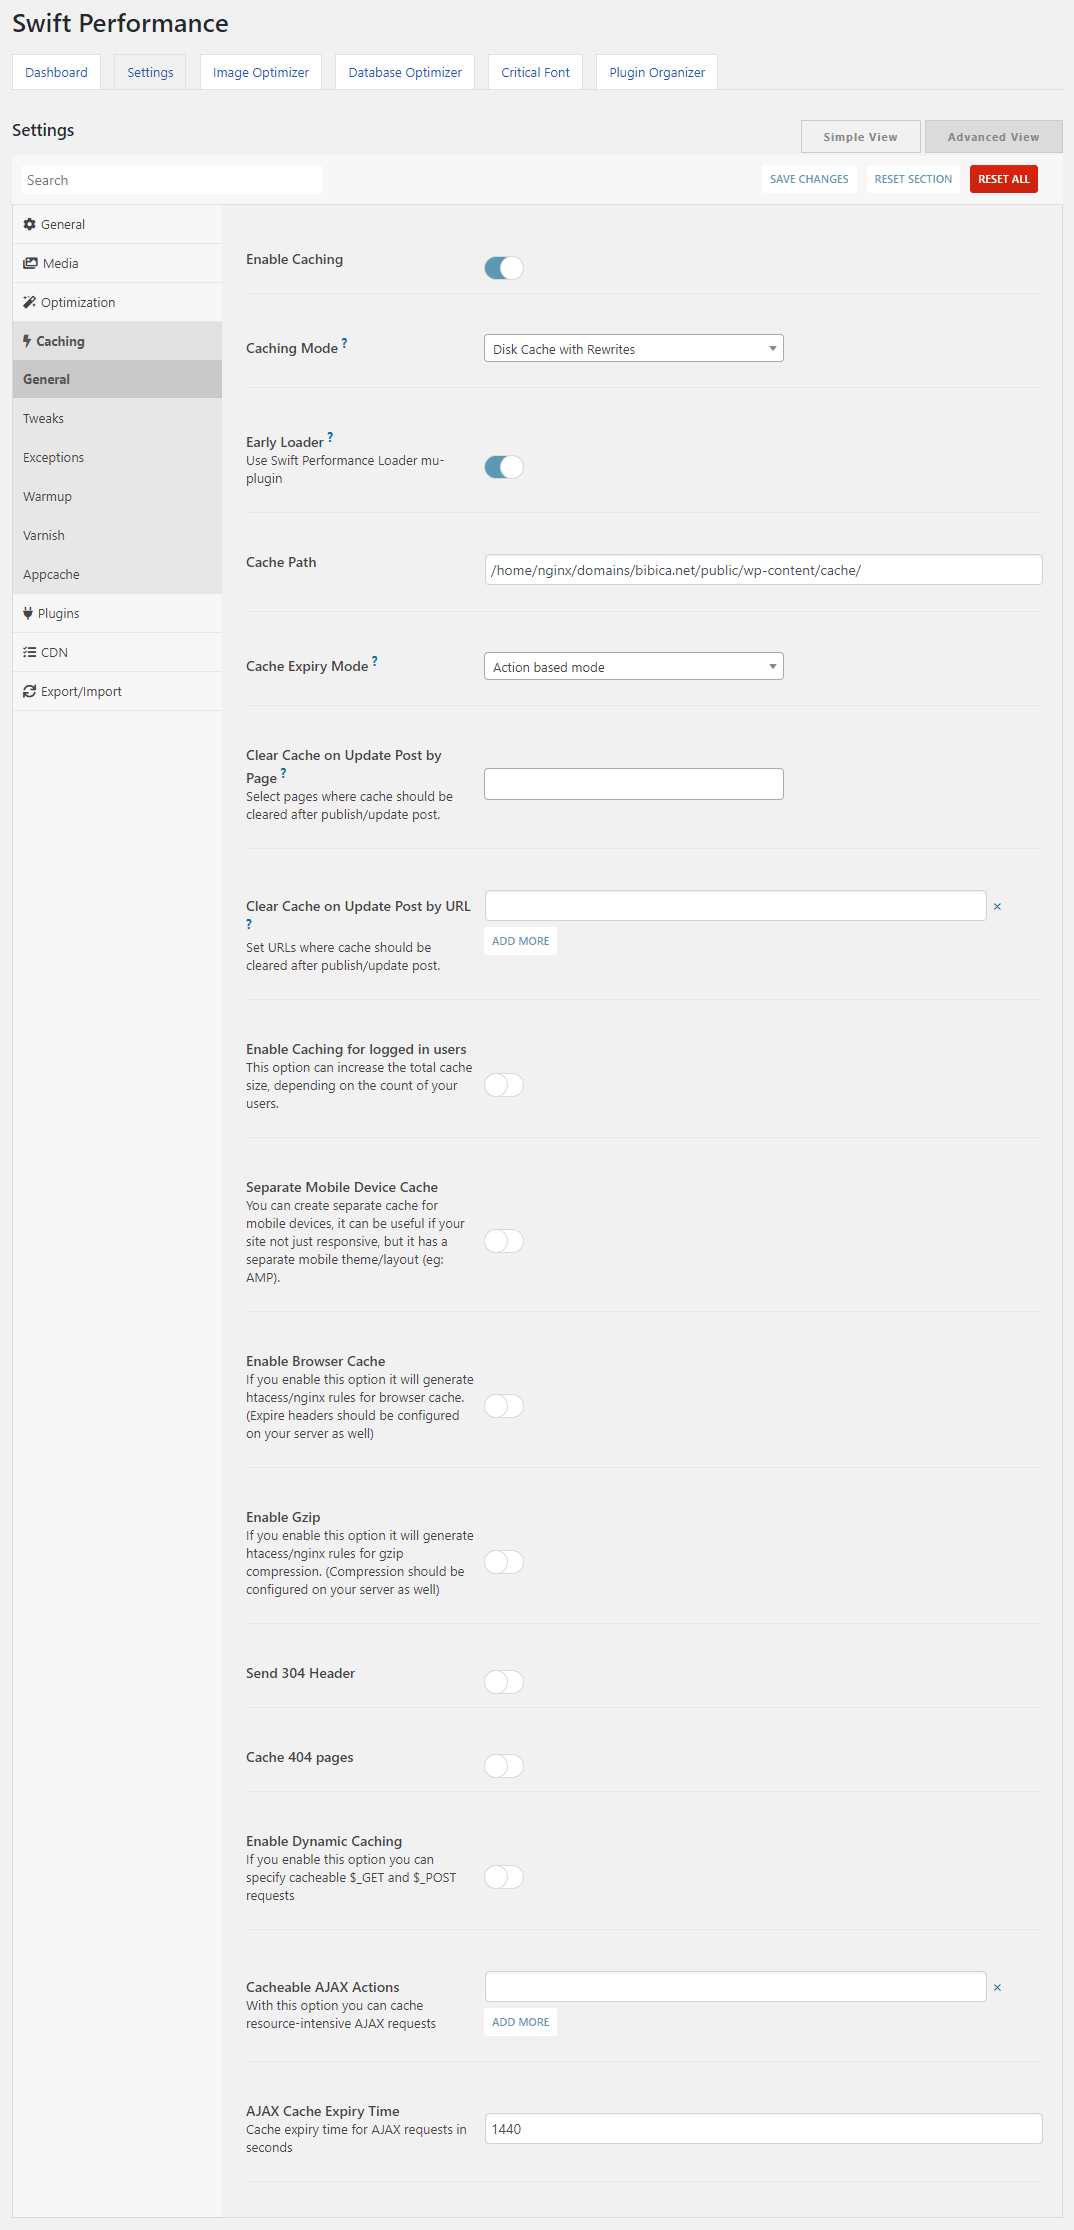The height and width of the screenshot is (2230, 1074).
Task: Enable Caching for logged in users
Action: click(504, 1085)
